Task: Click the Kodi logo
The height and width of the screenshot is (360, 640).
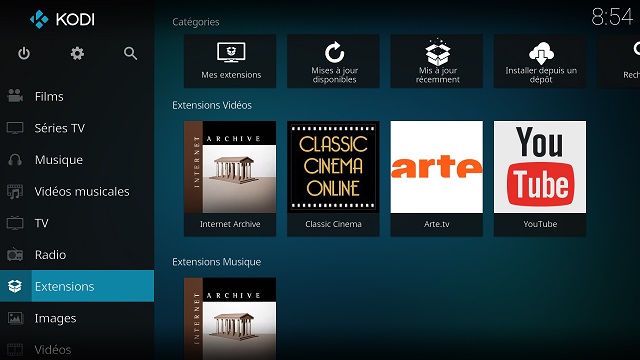Action: pyautogui.click(x=62, y=19)
